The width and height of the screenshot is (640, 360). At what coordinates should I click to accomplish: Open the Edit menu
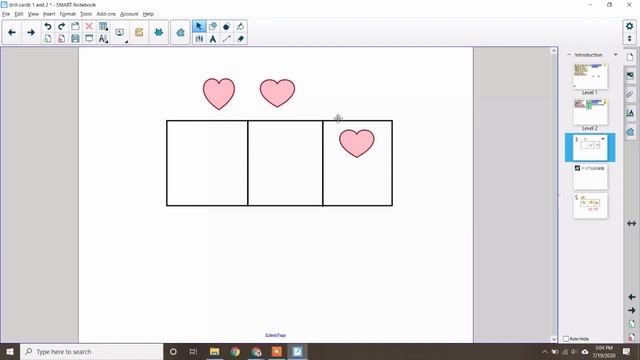coord(19,14)
